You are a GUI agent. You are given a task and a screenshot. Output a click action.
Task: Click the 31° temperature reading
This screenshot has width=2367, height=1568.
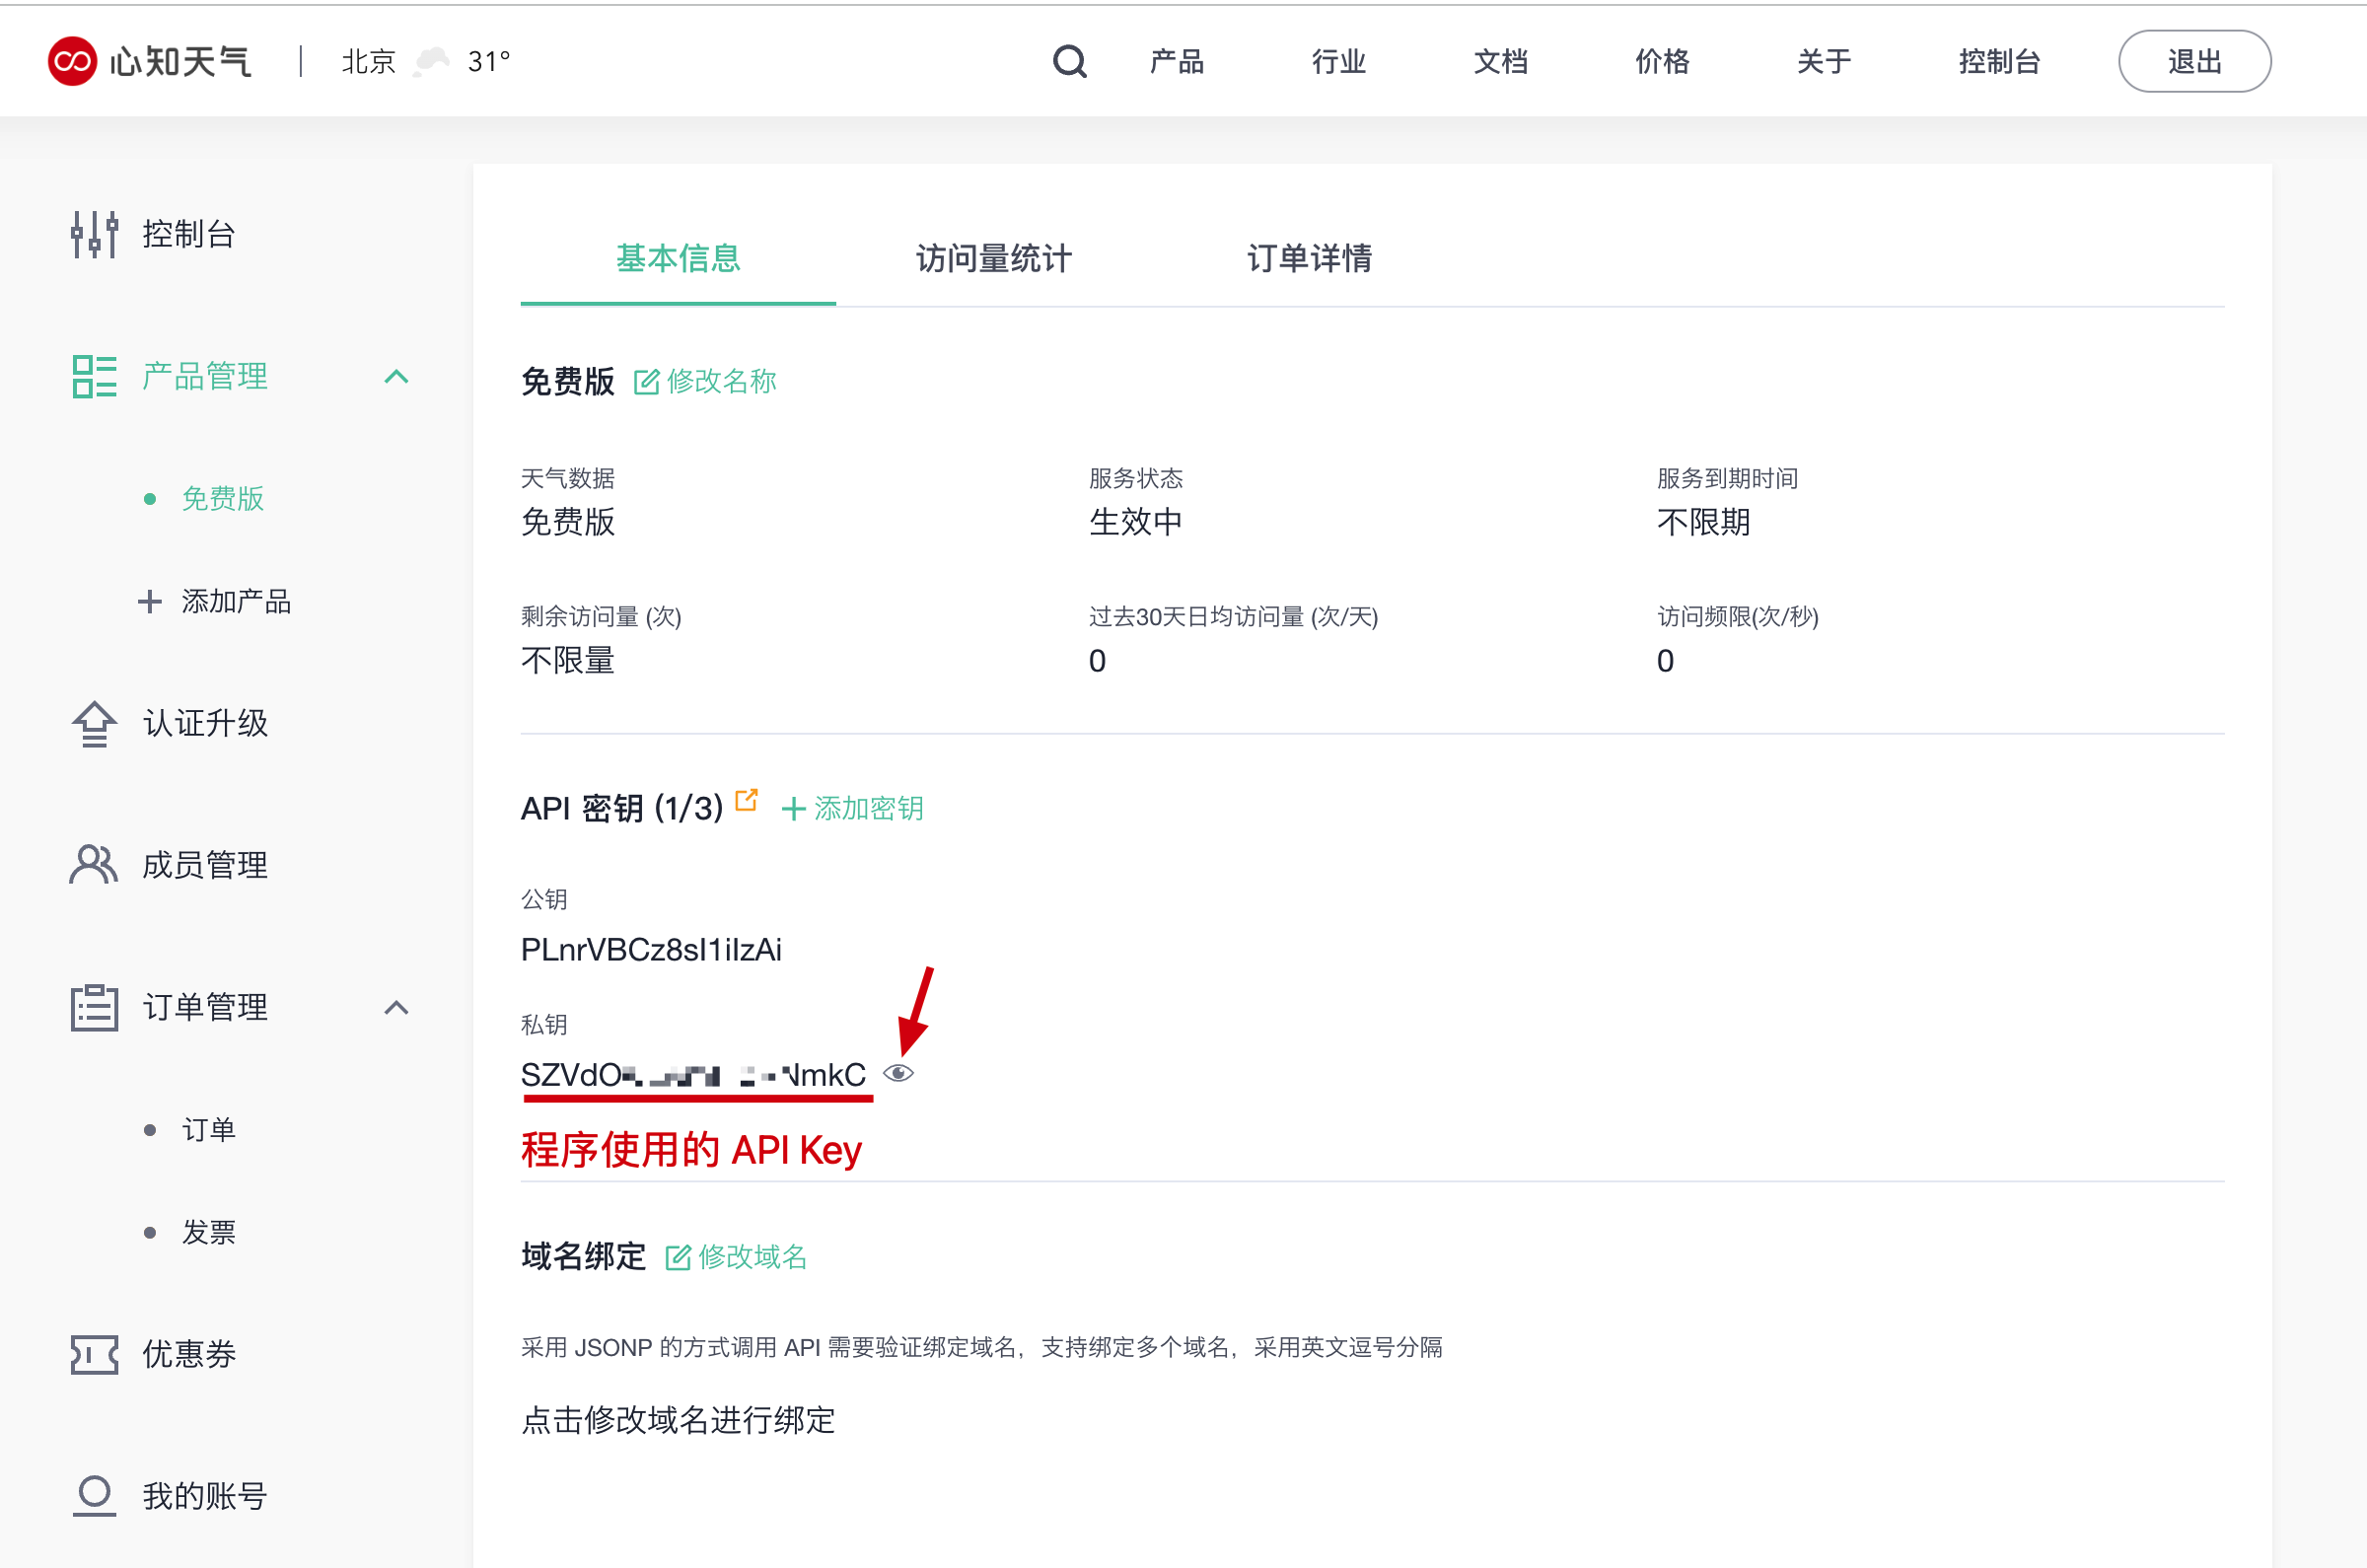(x=489, y=61)
